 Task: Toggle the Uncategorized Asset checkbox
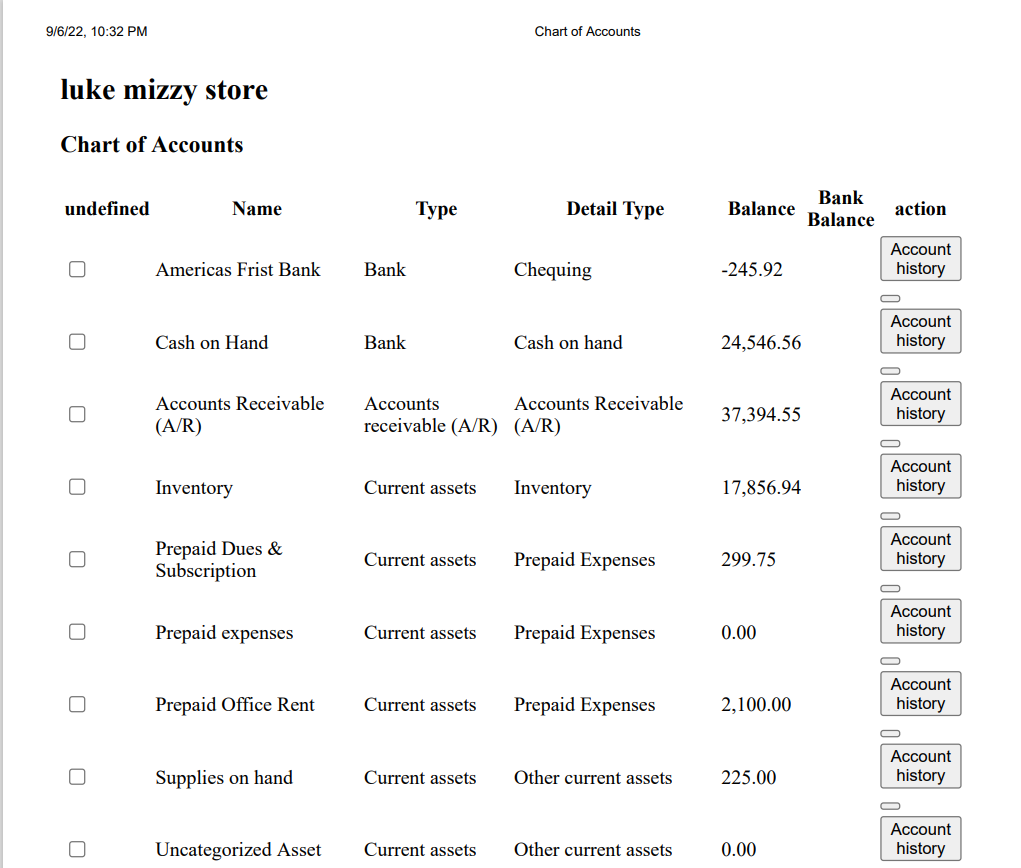pos(77,849)
